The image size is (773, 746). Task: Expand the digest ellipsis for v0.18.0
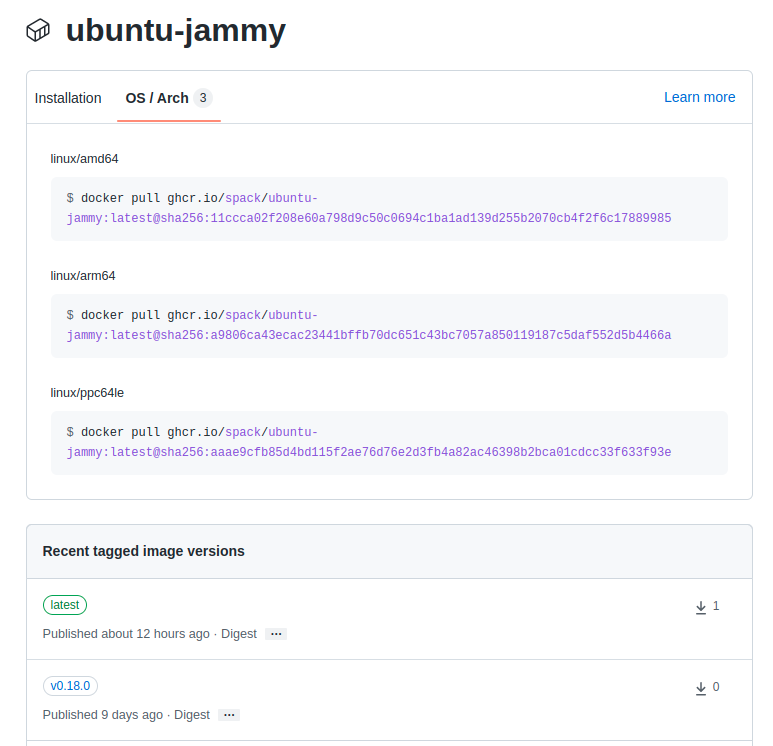[229, 715]
